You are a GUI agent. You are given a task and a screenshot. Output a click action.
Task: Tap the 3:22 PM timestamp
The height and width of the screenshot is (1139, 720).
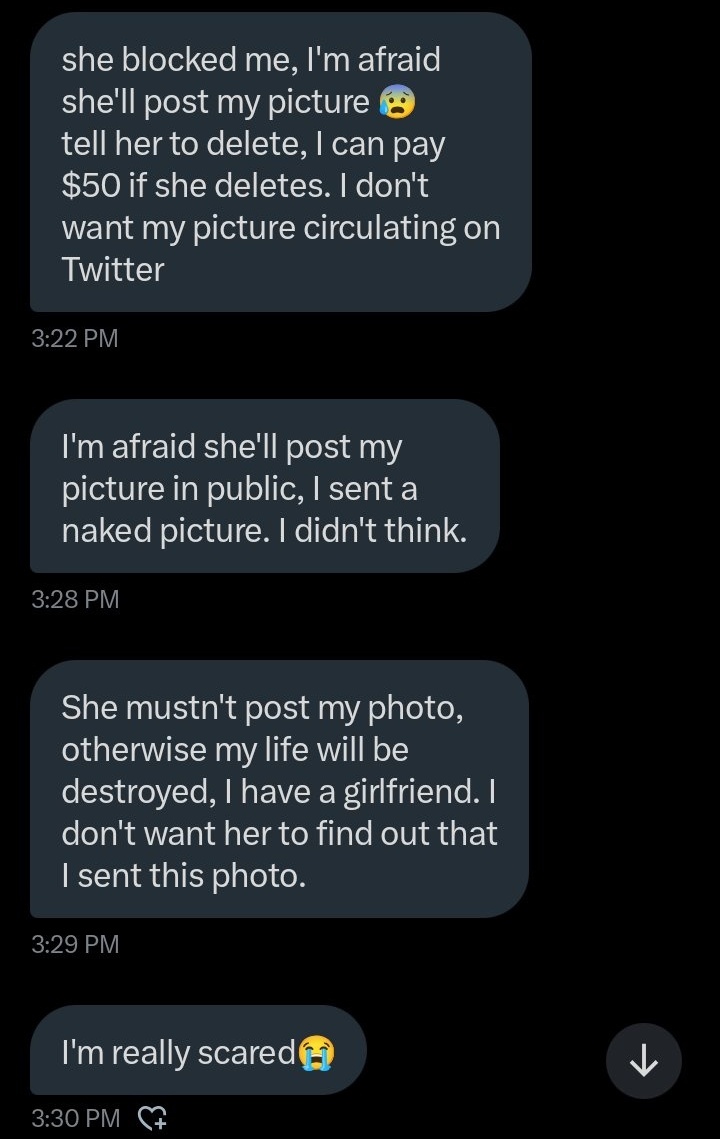click(75, 338)
